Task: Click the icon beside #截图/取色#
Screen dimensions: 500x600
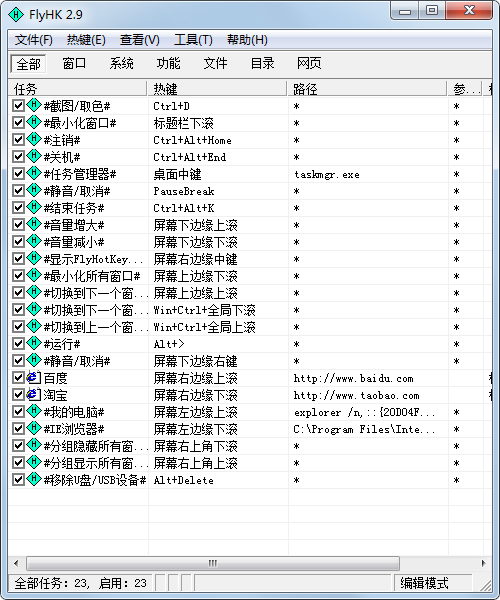Action: 34,105
